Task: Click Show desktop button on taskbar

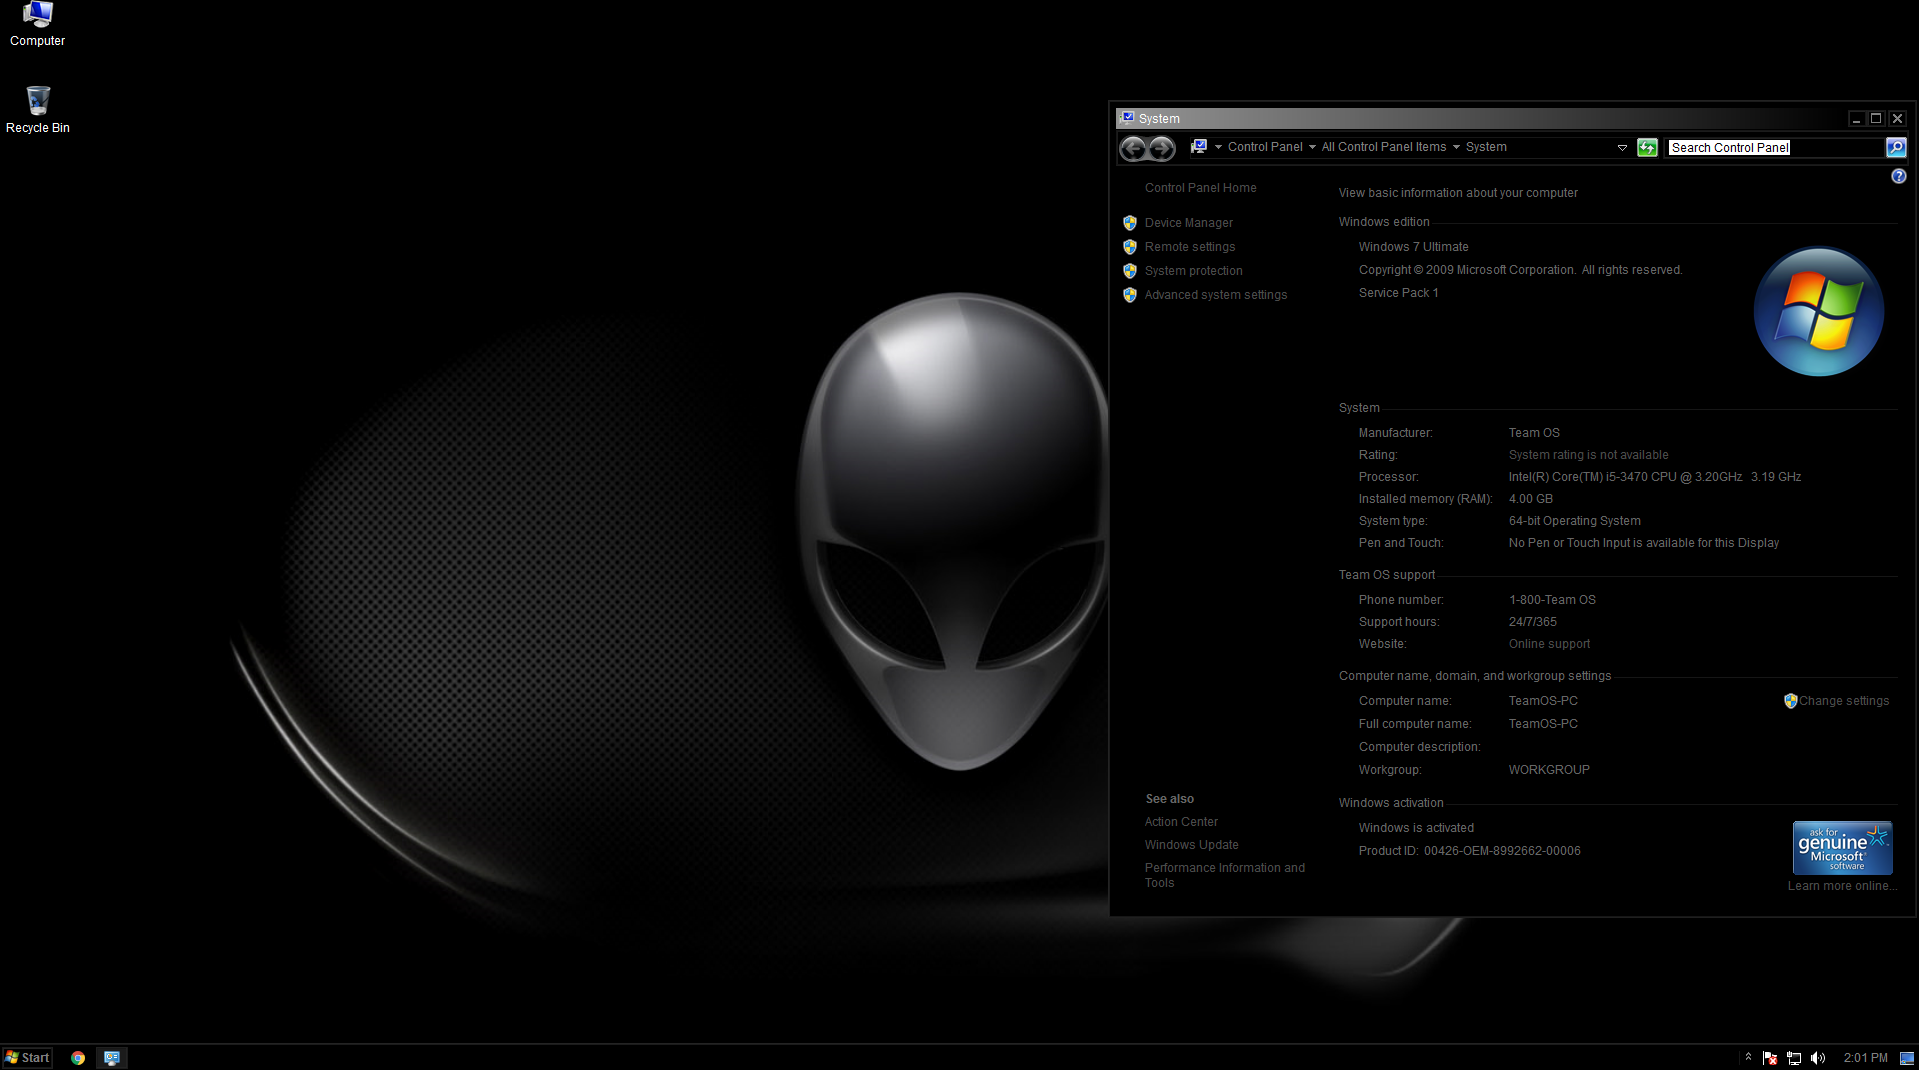Action: click(x=1907, y=1058)
